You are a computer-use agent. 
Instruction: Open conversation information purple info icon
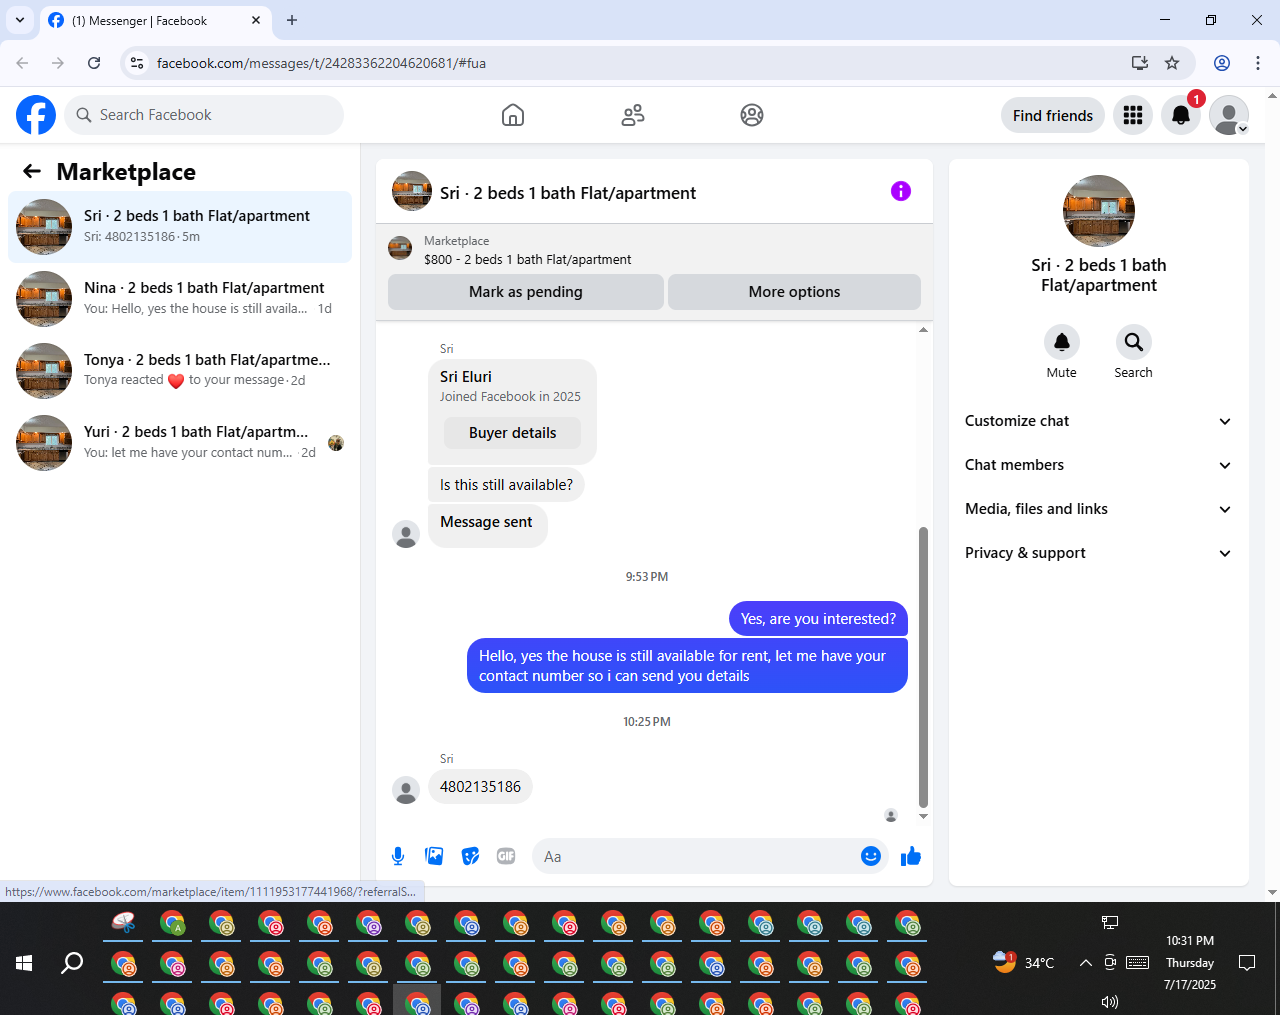tap(901, 191)
